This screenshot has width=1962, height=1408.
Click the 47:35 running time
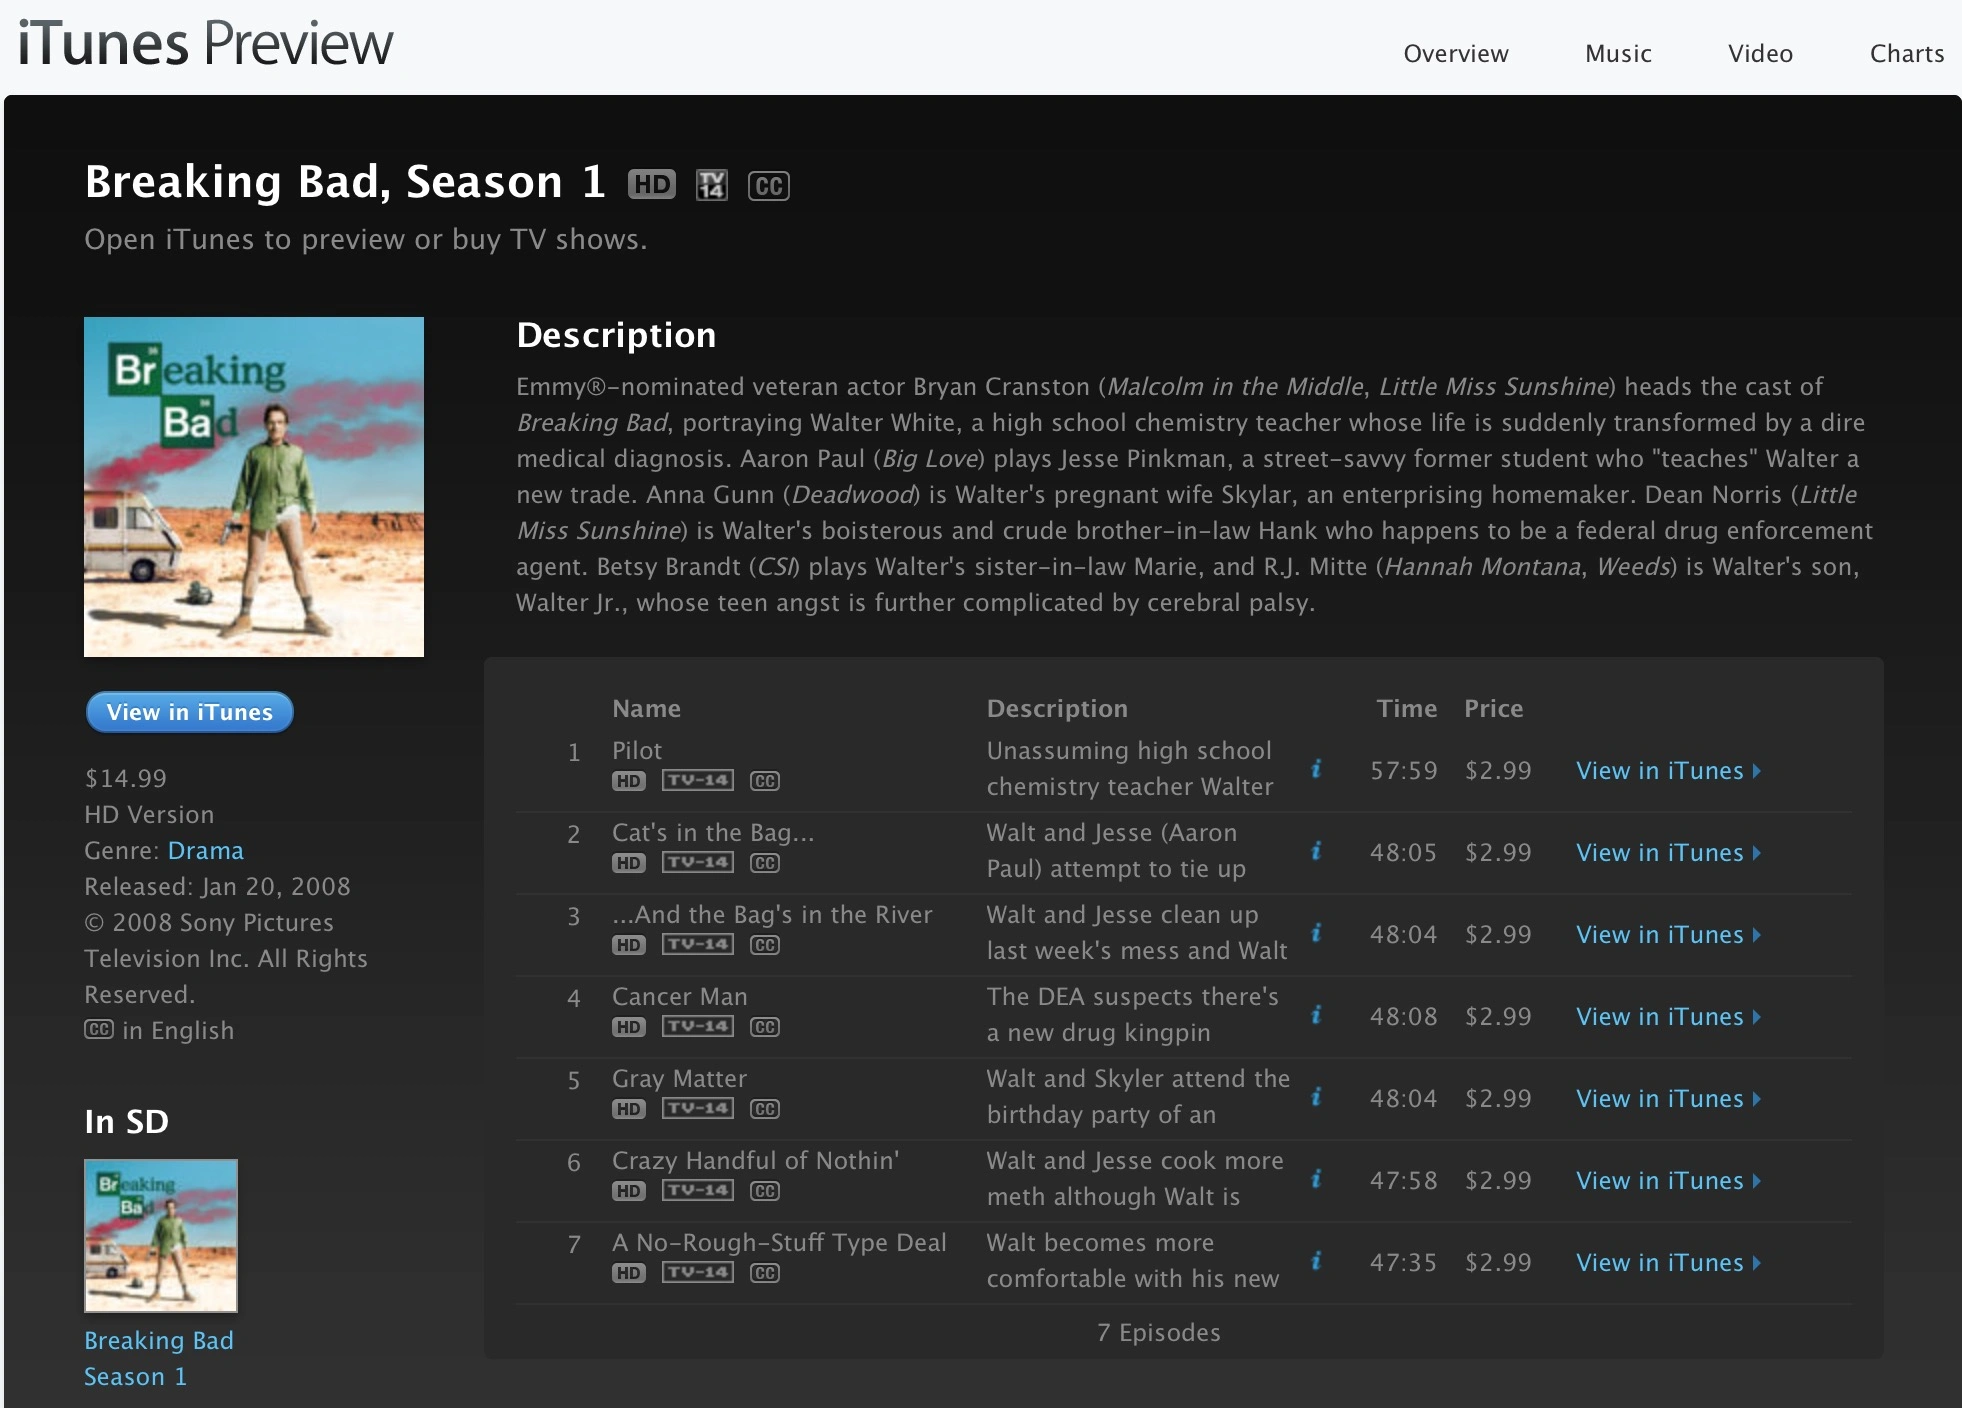point(1404,1263)
